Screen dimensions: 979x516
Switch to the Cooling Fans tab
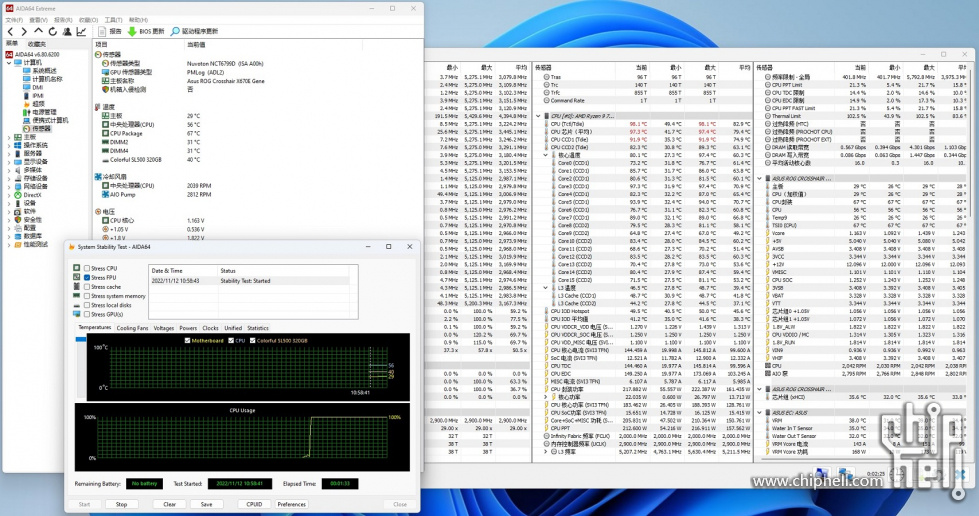point(132,328)
